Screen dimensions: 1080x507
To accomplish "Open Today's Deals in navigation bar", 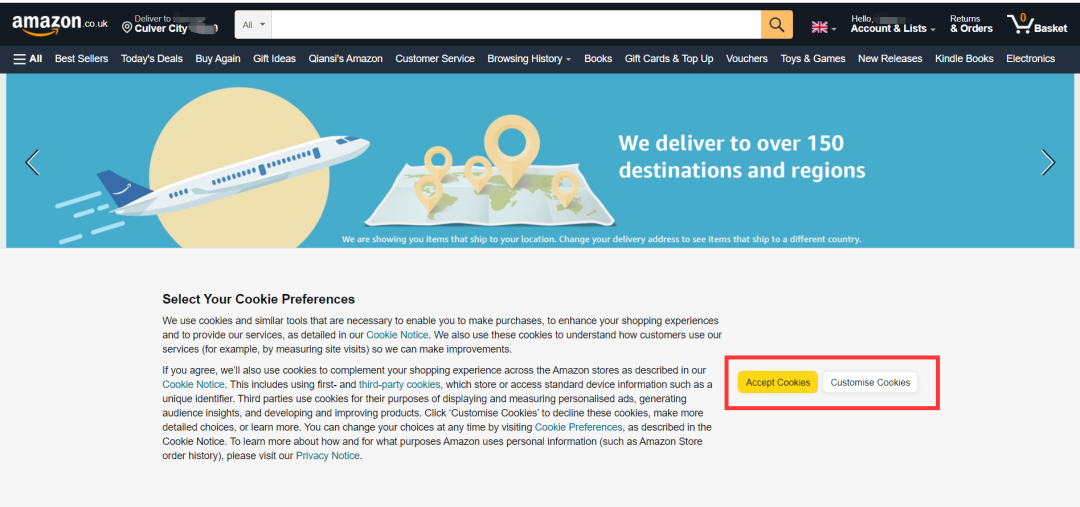I will 152,59.
